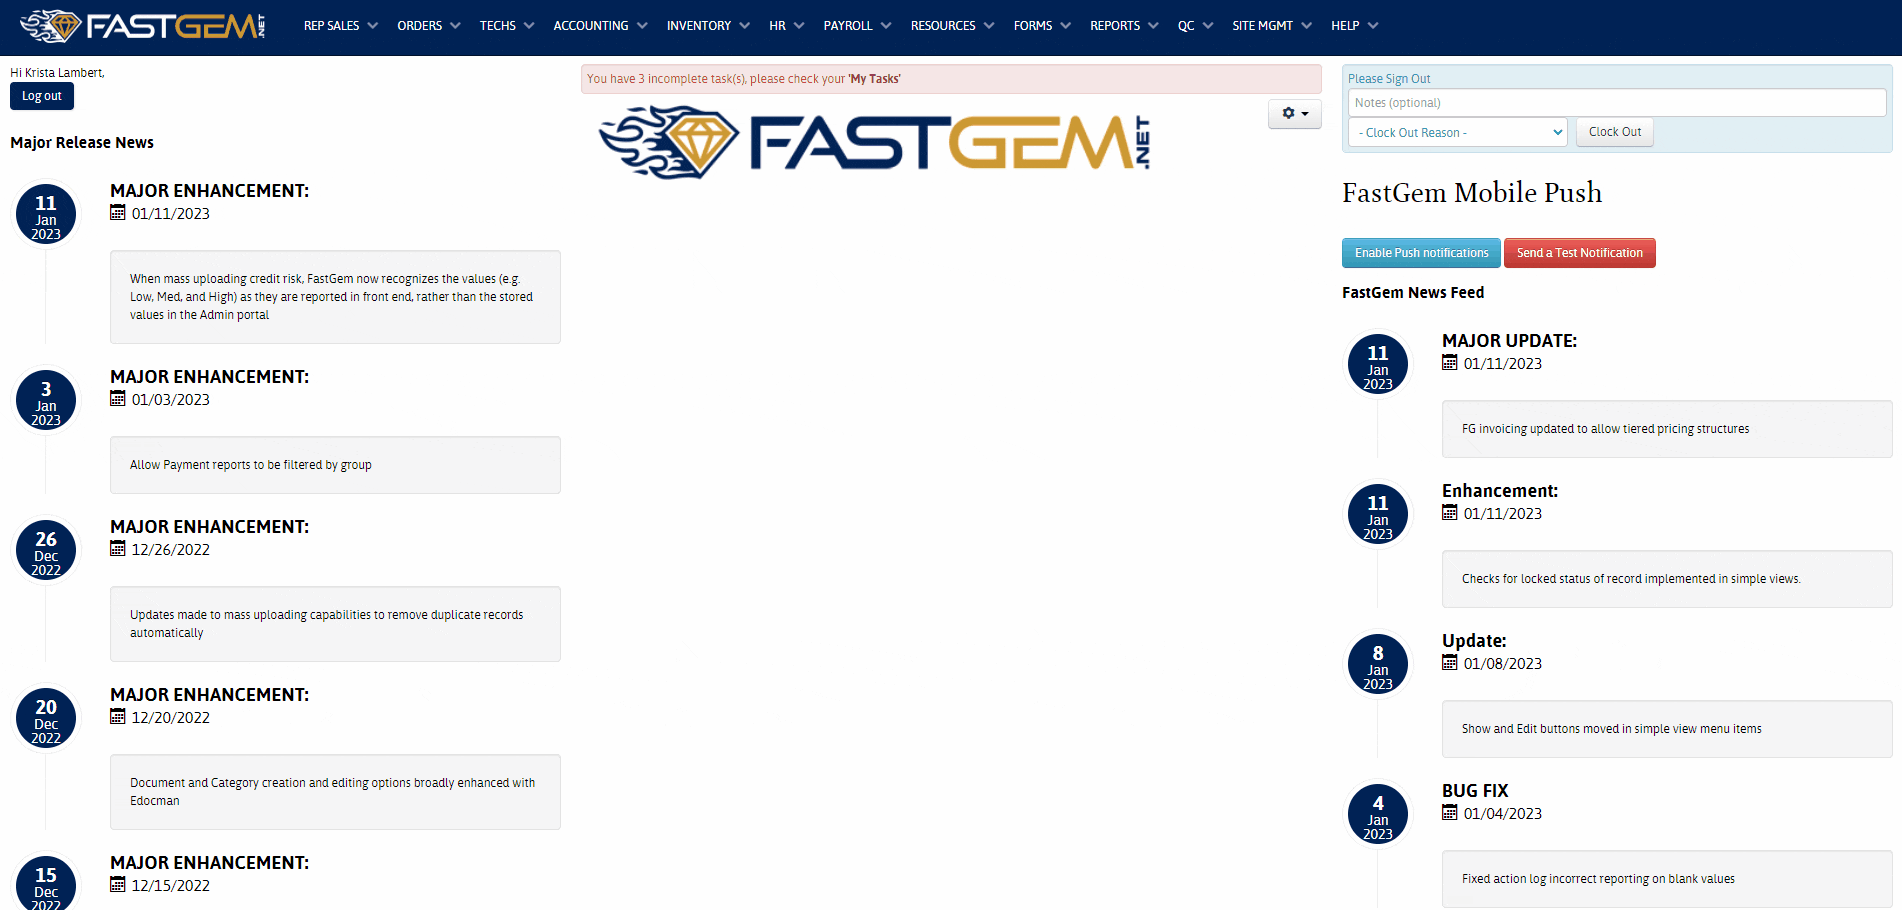Viewport: 1902px width, 910px height.
Task: Click the Edocman document creation news text
Action: coord(332,792)
